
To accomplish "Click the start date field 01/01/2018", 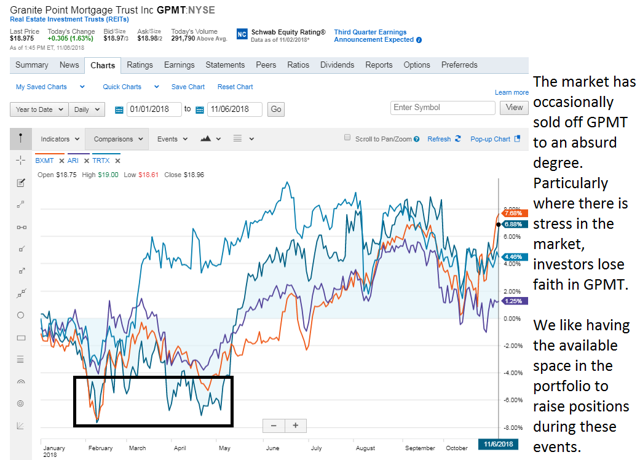I will (154, 109).
